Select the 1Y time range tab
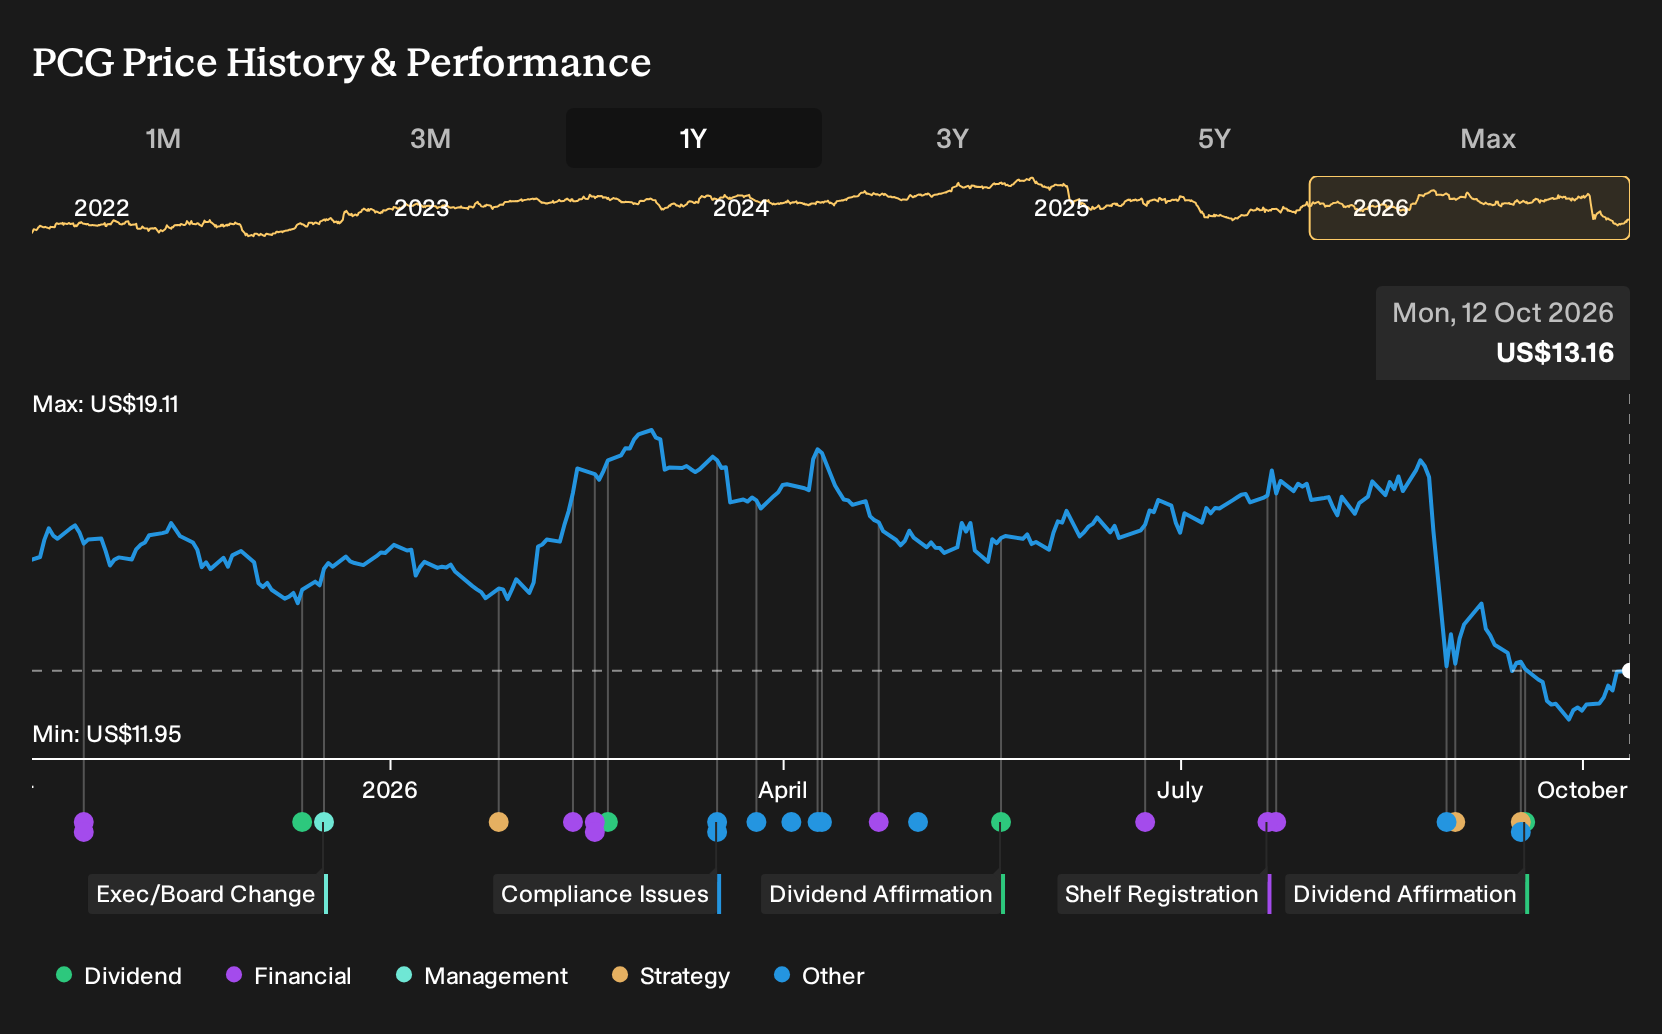Viewport: 1662px width, 1034px height. click(x=694, y=138)
